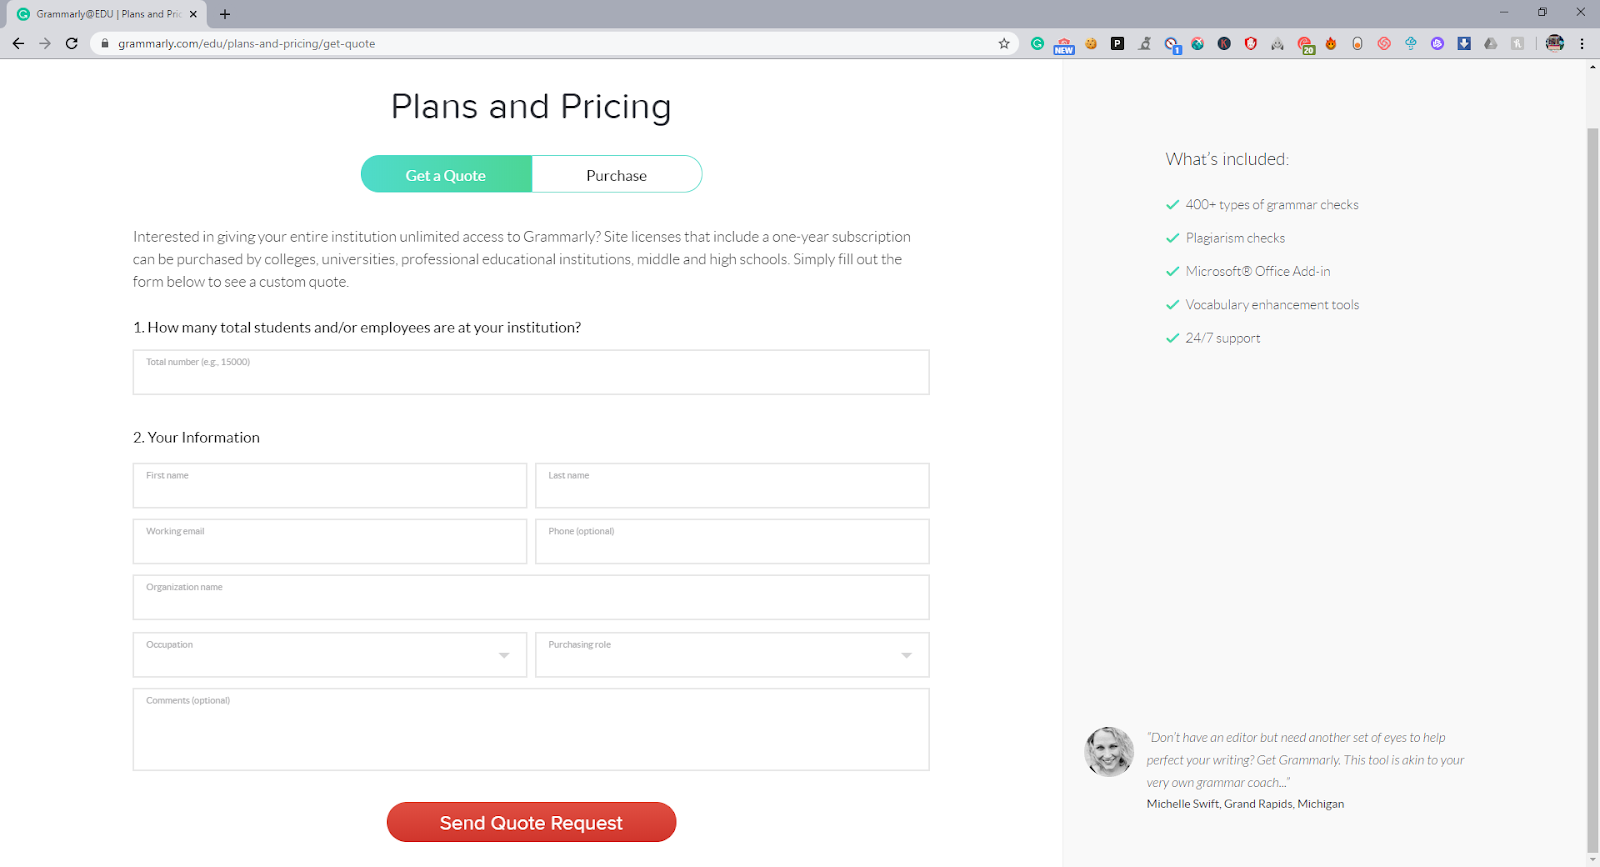Click the blue download arrow extension icon
Viewport: 1600px width, 867px height.
pyautogui.click(x=1464, y=44)
